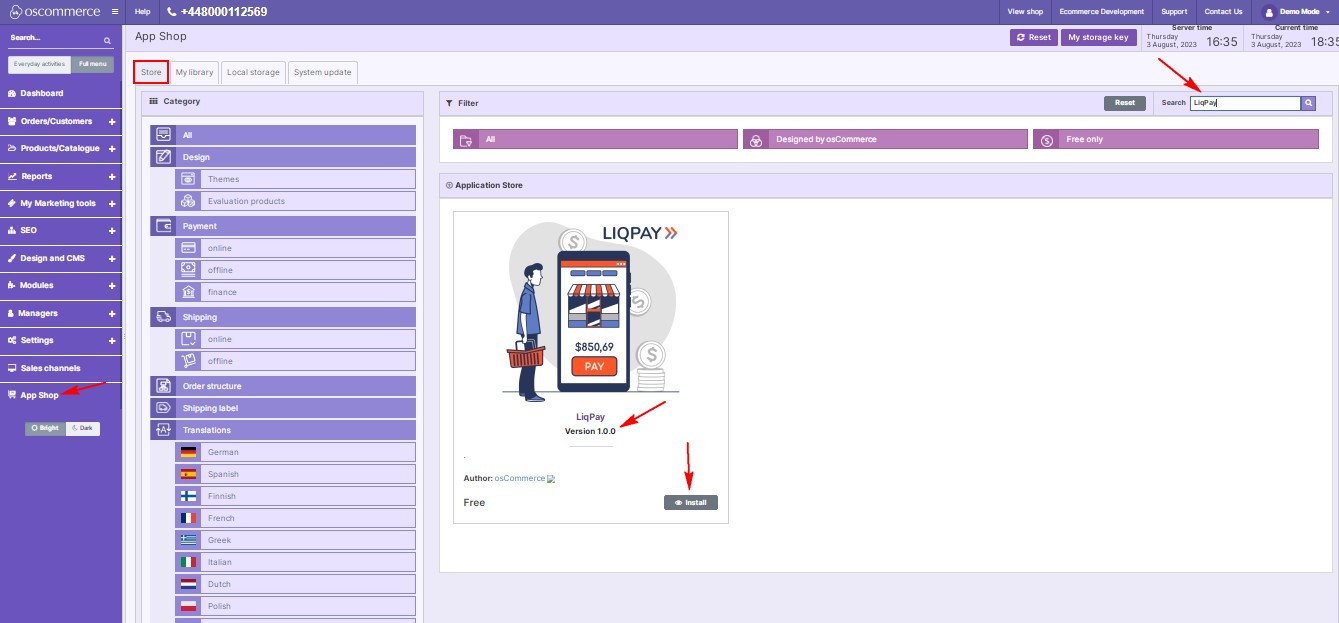1339x623 pixels.
Task: Open Contact Us link
Action: point(1223,12)
